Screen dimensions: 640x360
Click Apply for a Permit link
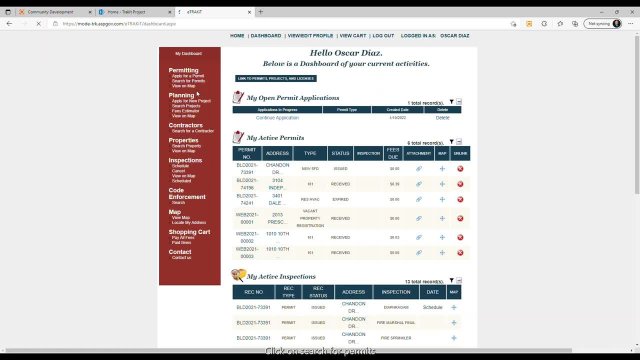point(188,76)
